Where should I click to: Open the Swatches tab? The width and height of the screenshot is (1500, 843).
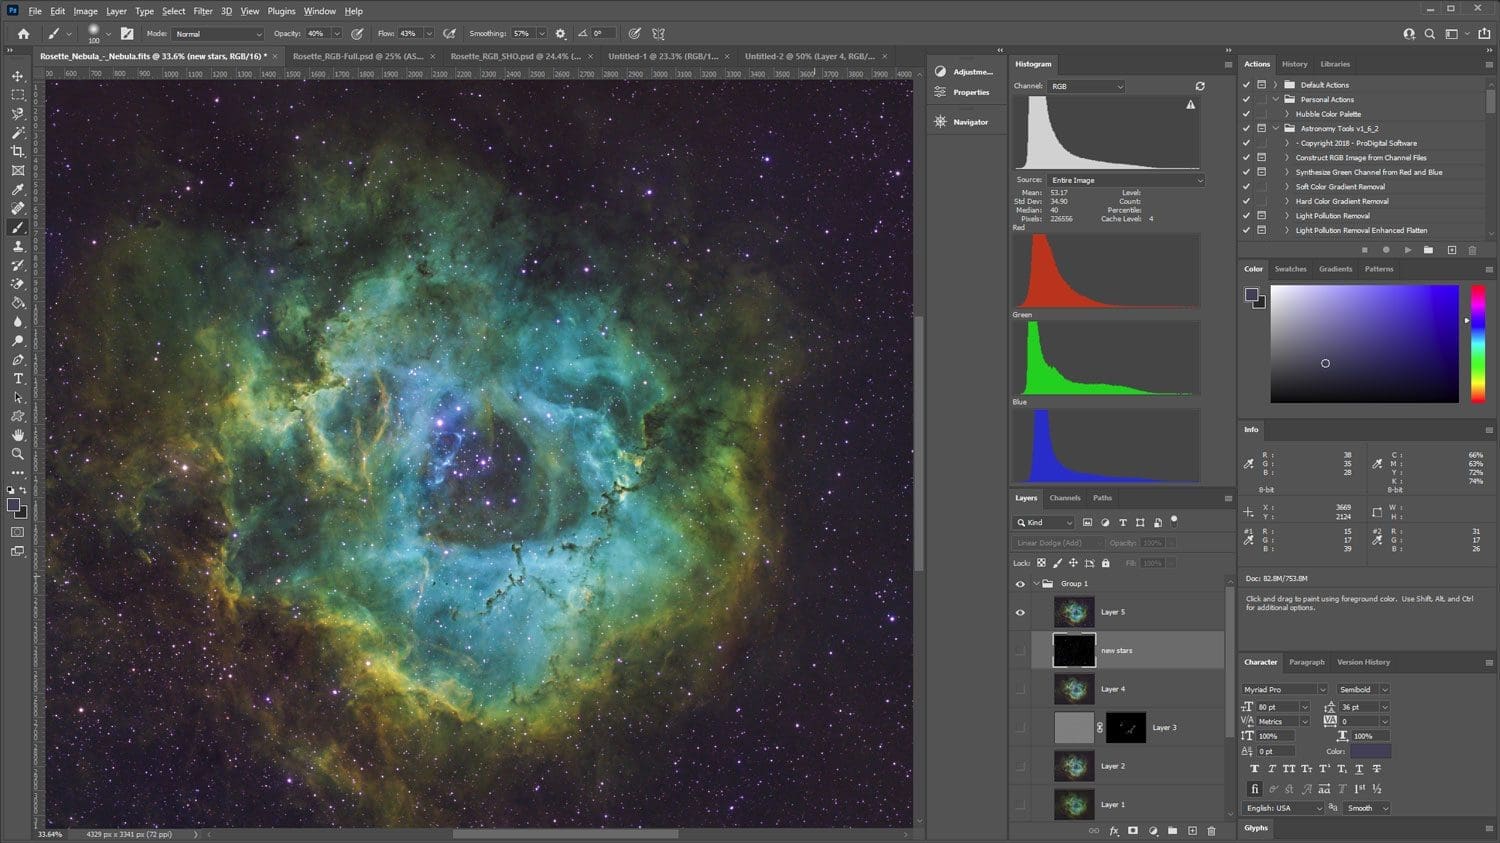[1290, 269]
